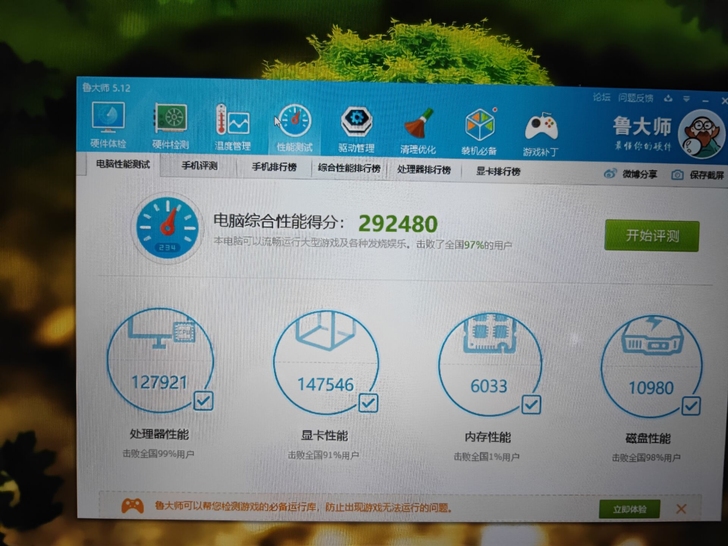Click the 鲁大师 5.12 window title
Screen dimensions: 728x546
[106, 88]
